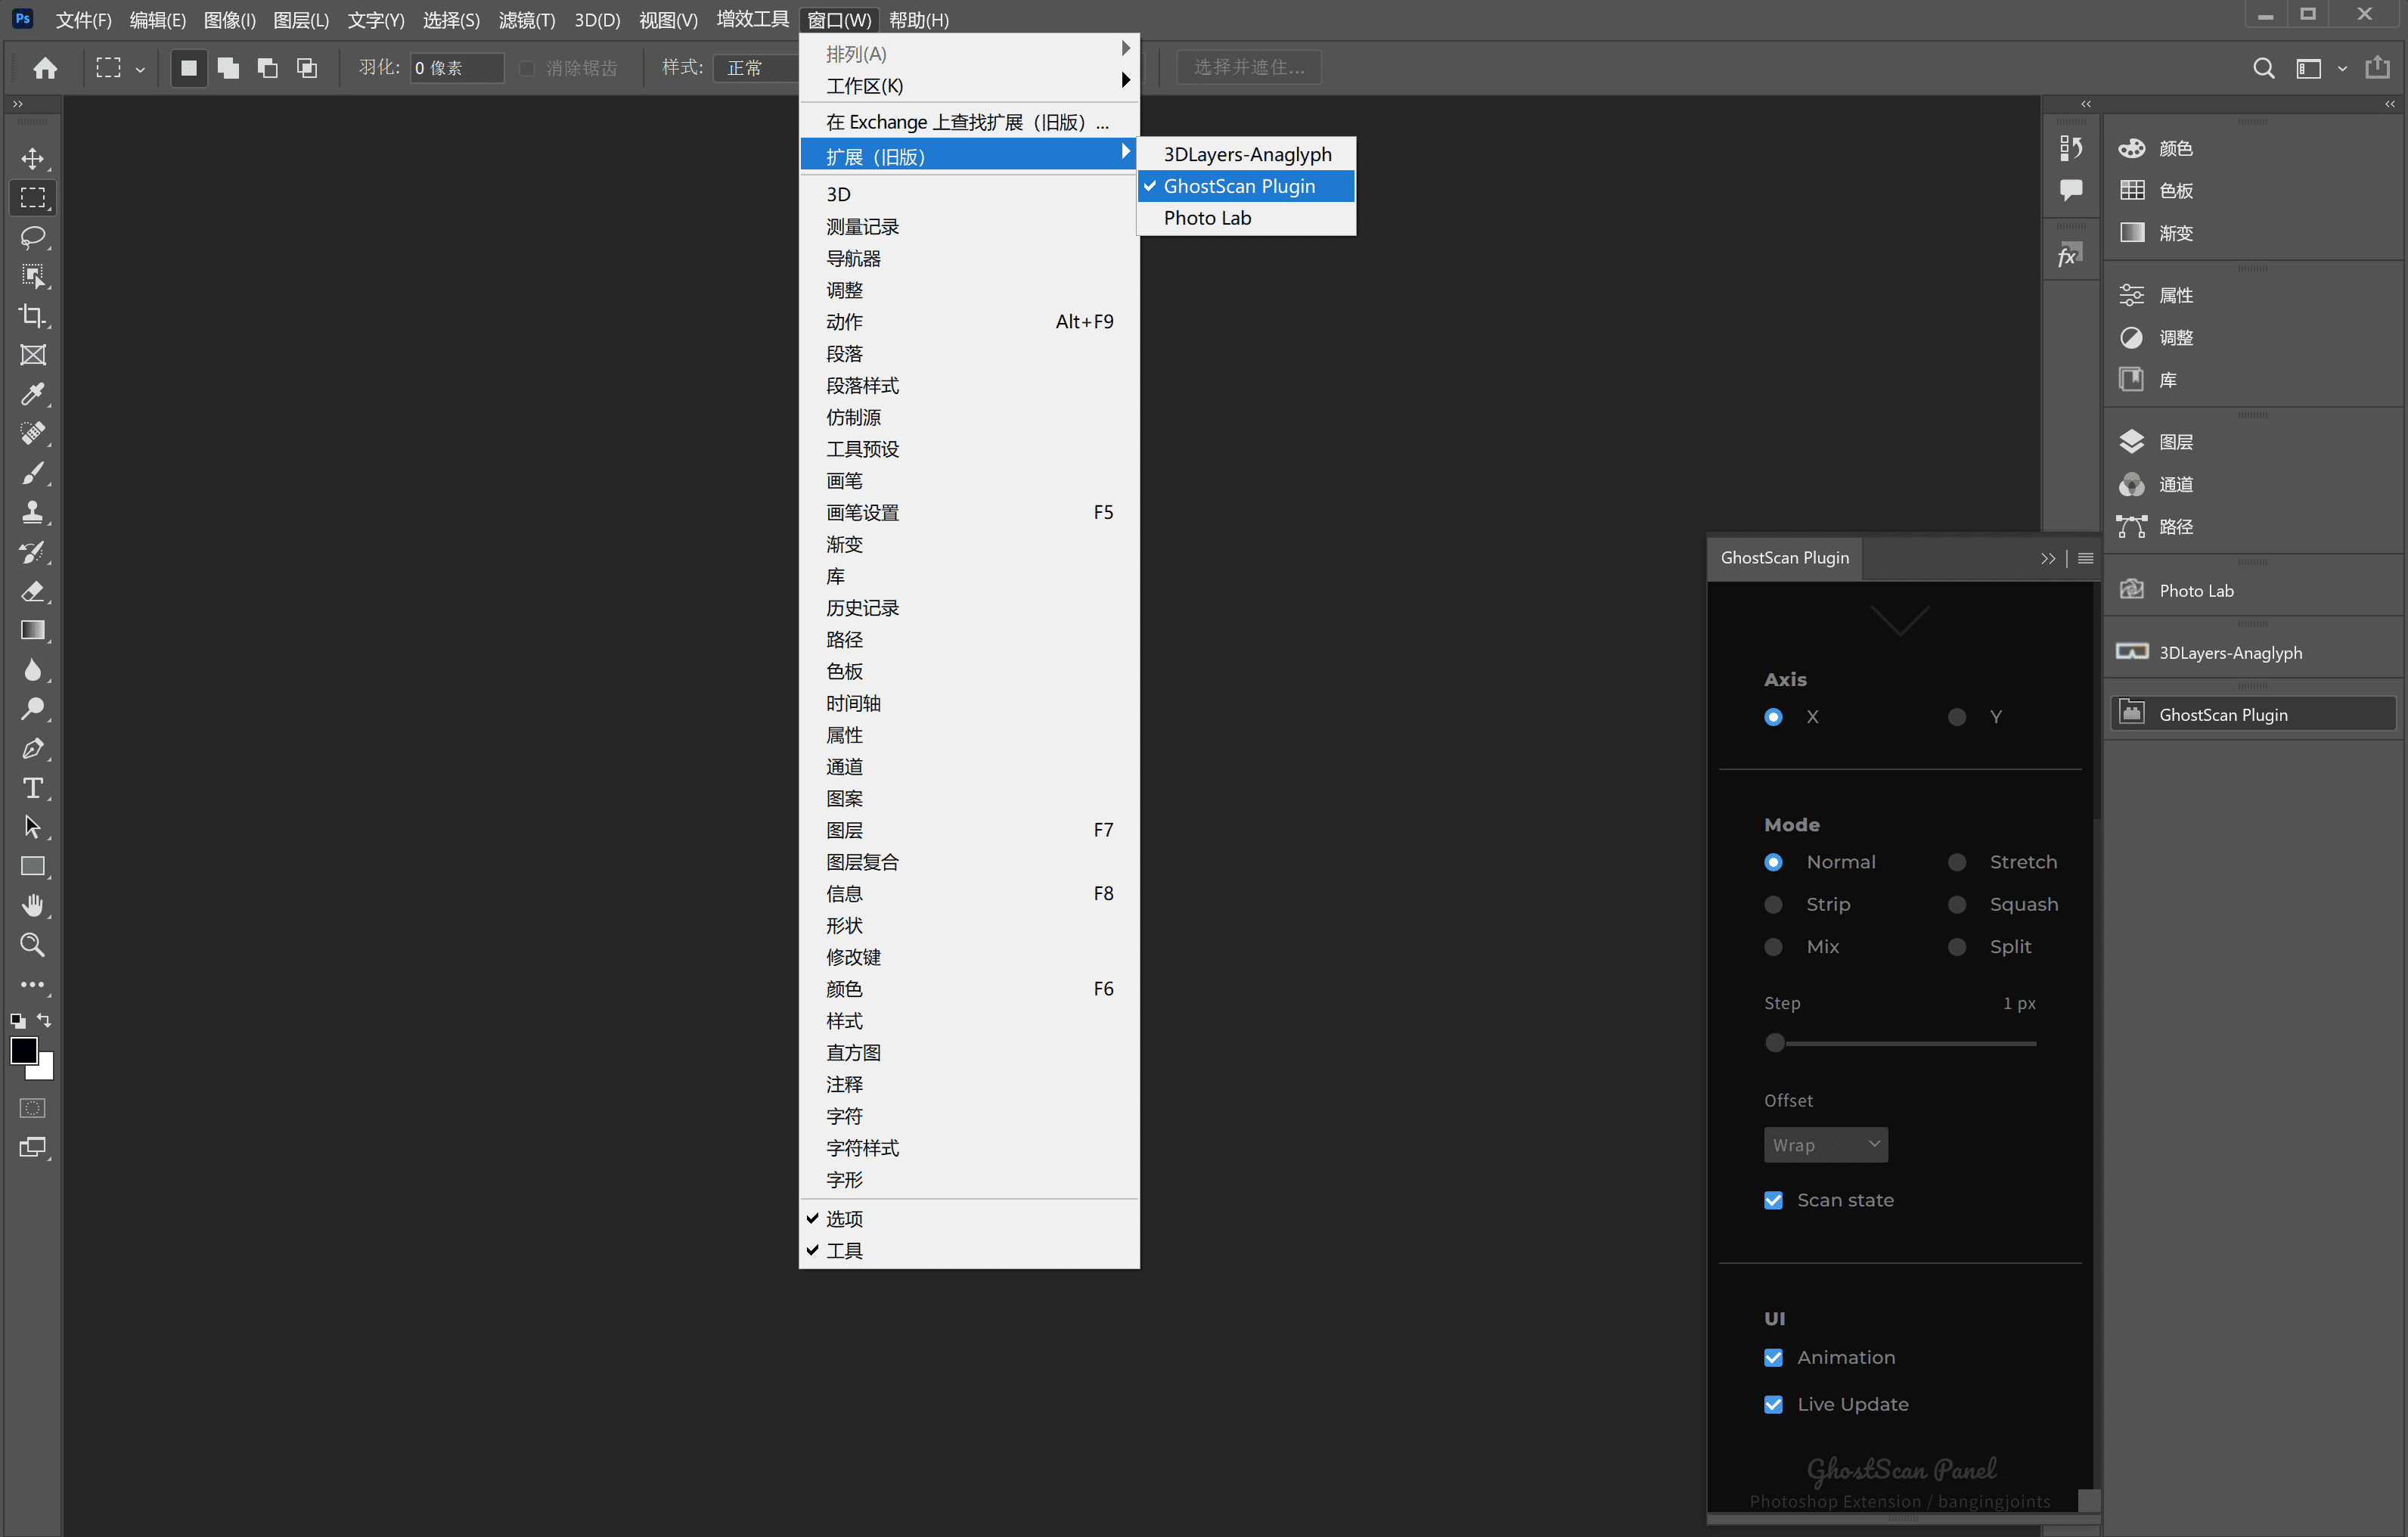
Task: Select the Crop tool
Action: 32,316
